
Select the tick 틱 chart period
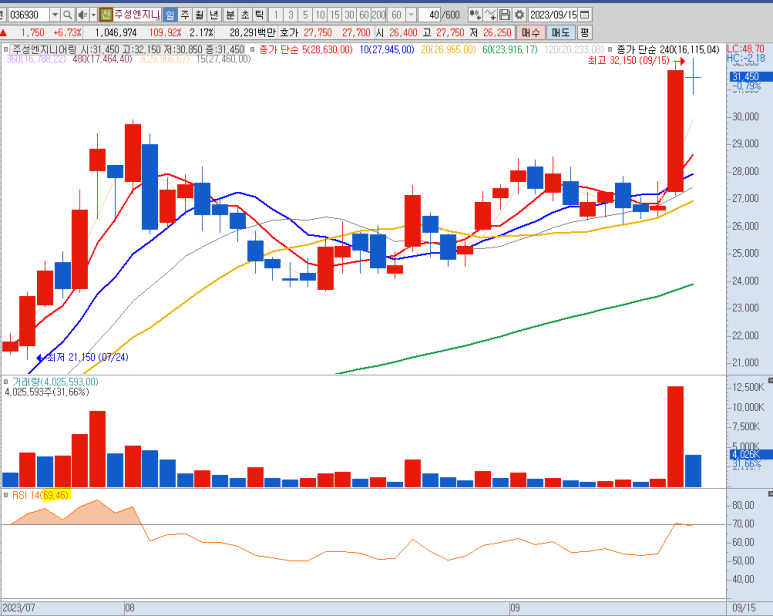tap(259, 15)
